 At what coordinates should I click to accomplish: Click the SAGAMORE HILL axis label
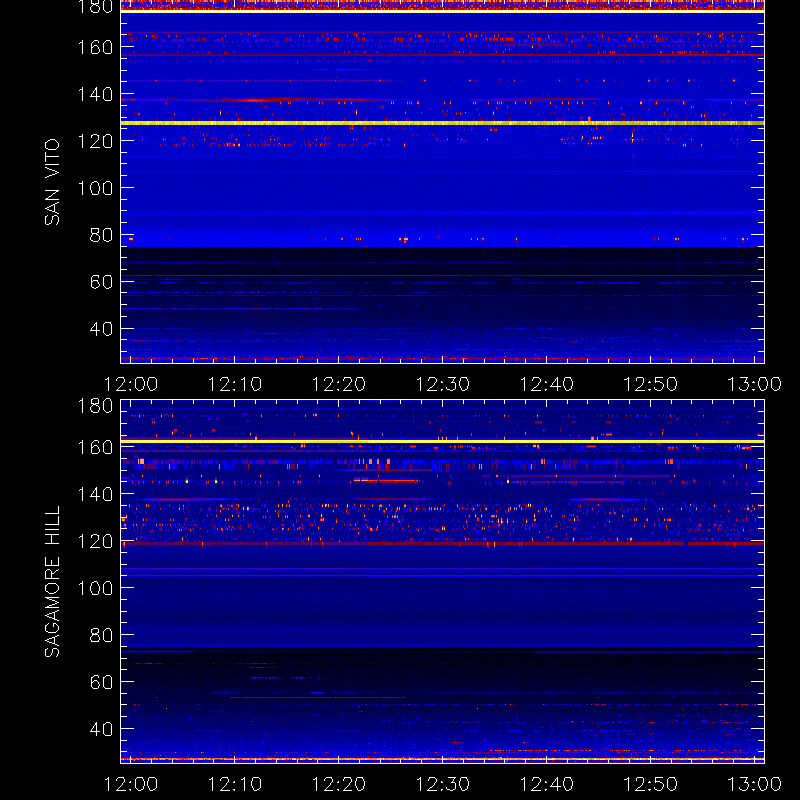52,582
